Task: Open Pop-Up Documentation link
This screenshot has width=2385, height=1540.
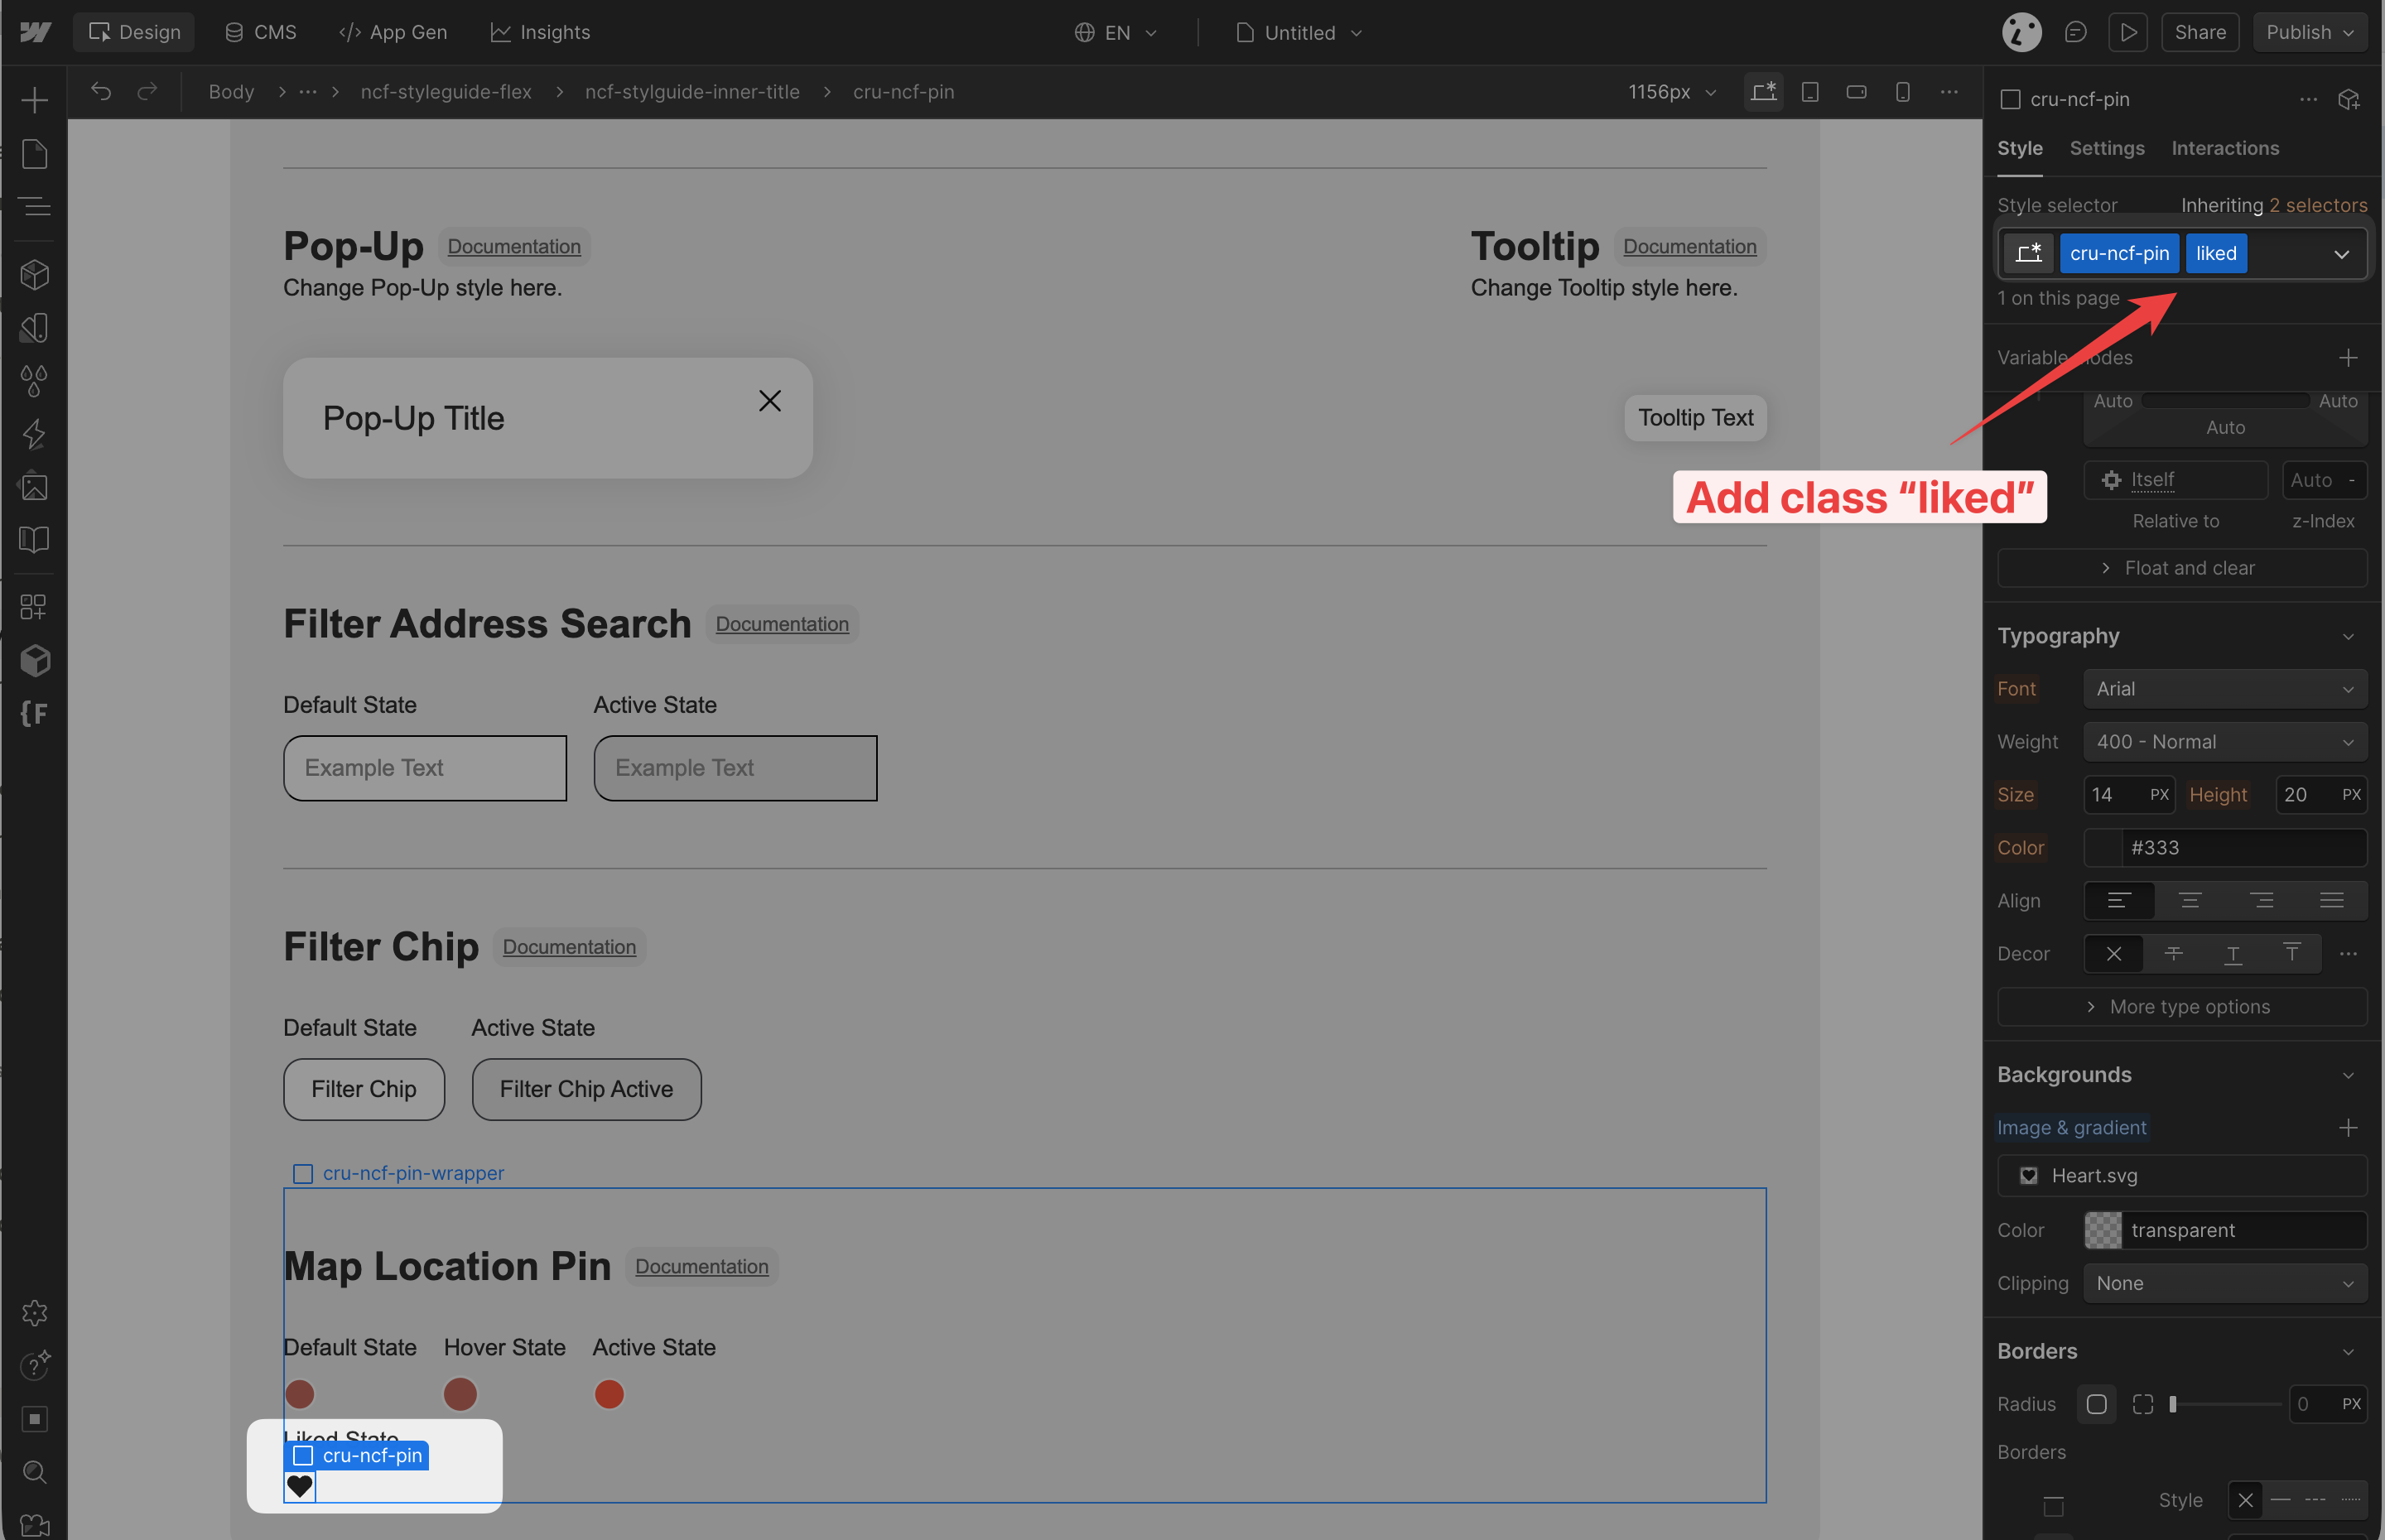Action: coord(514,246)
